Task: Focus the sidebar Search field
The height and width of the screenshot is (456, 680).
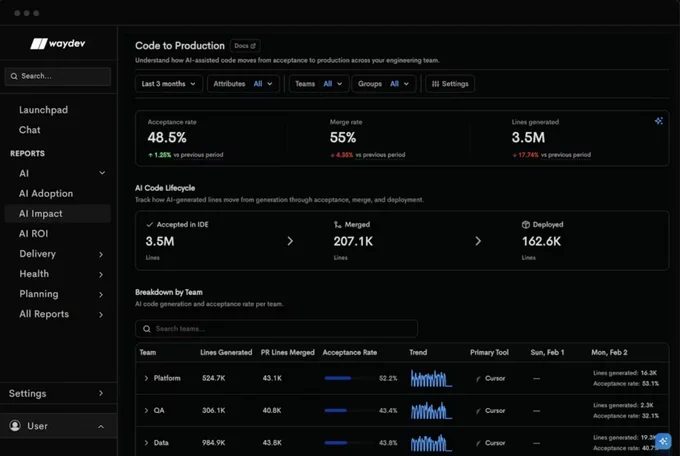Action: [x=58, y=76]
